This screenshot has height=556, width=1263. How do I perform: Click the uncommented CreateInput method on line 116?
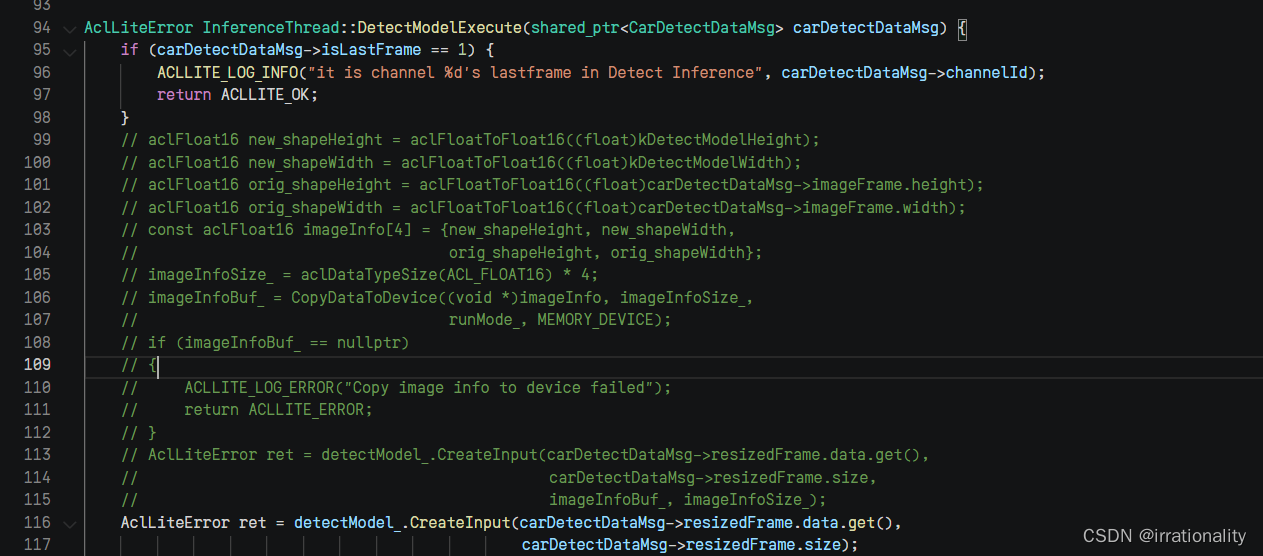point(460,523)
